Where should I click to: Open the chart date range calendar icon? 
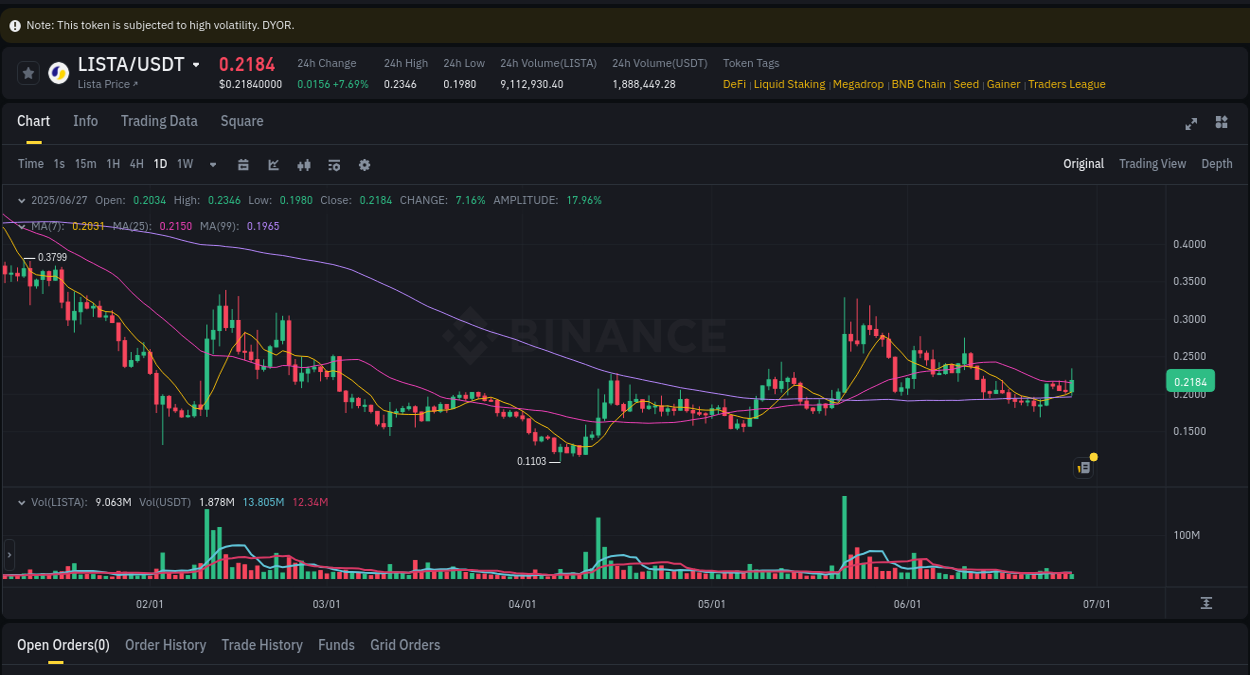pos(243,163)
